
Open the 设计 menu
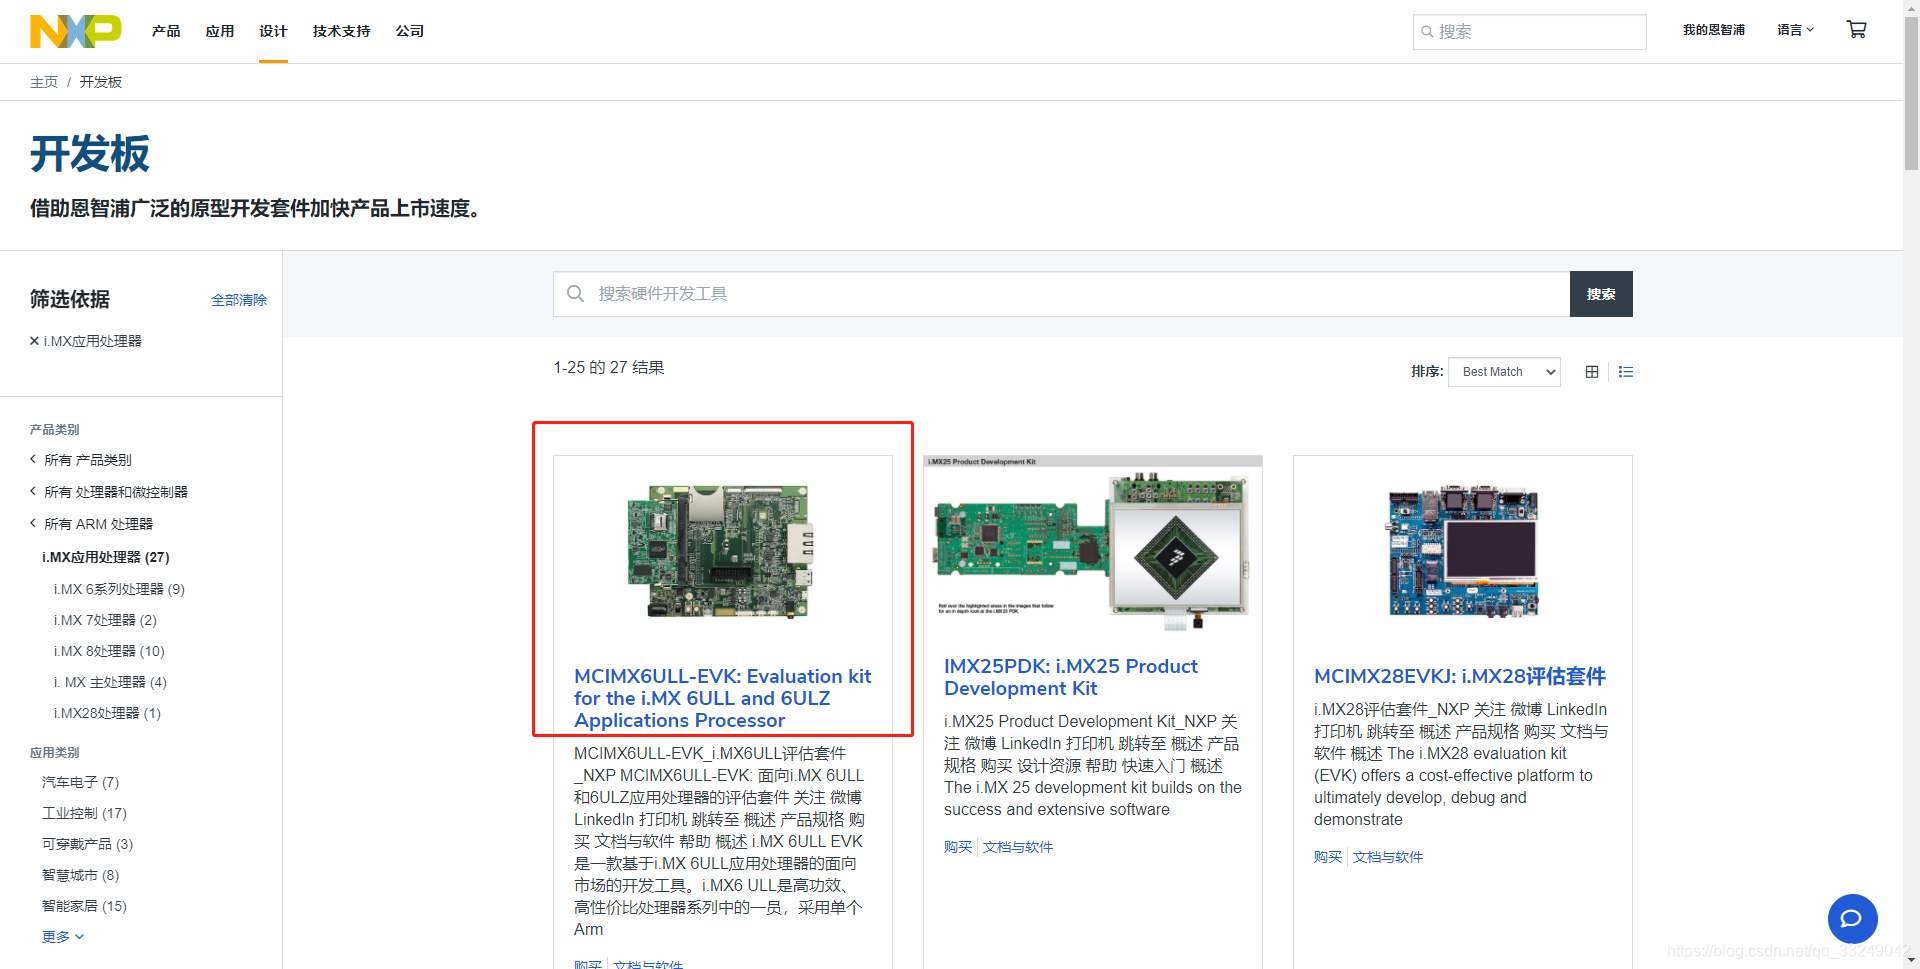click(273, 31)
